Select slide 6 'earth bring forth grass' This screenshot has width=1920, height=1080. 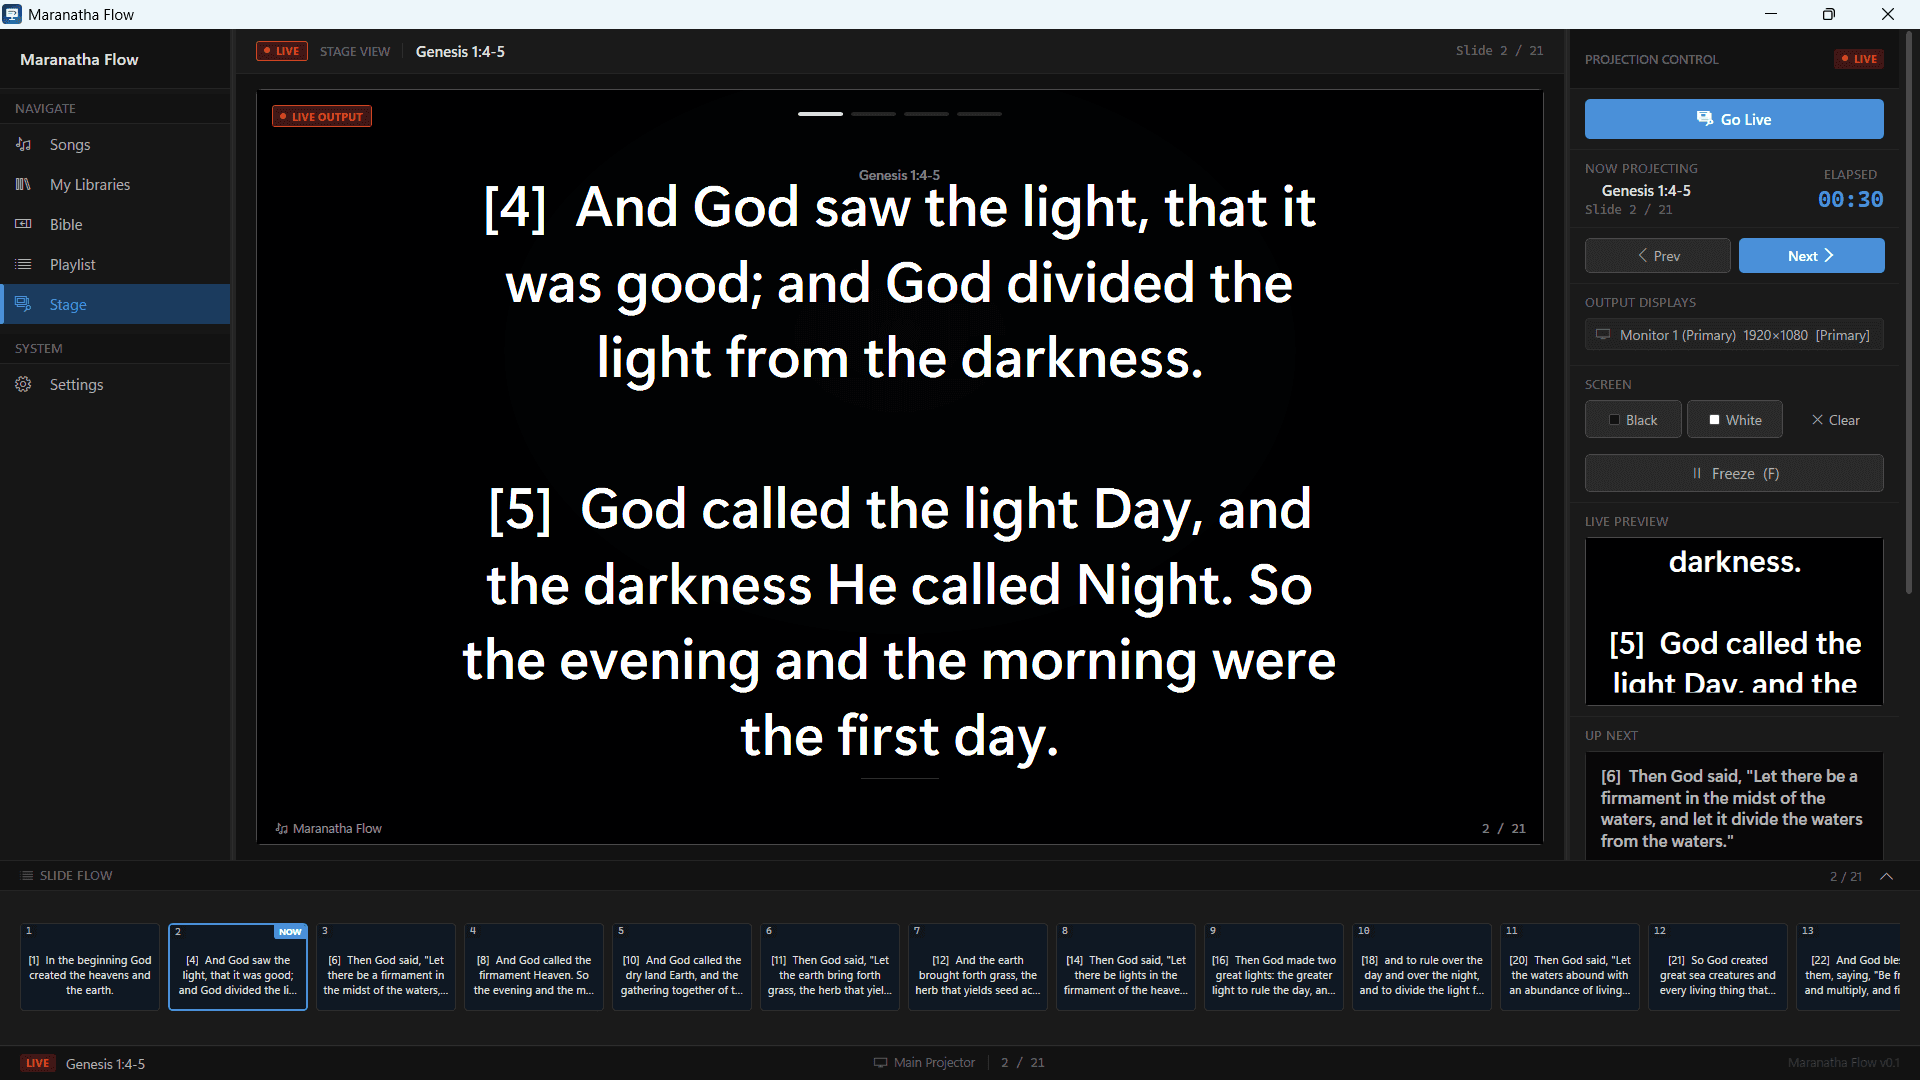[830, 966]
